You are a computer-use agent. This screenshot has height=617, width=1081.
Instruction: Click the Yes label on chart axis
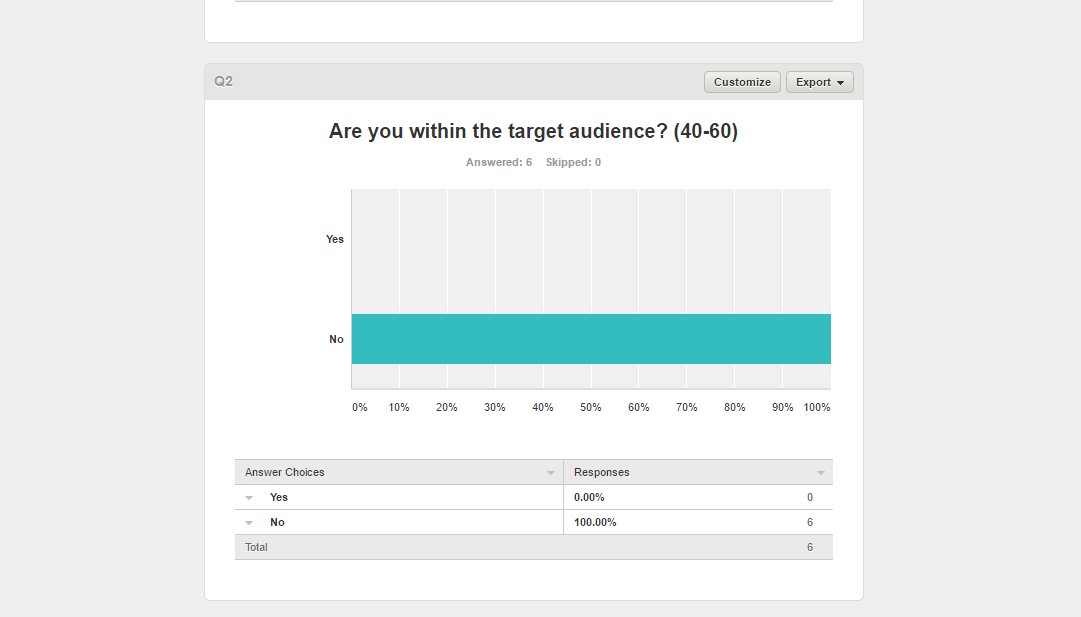pyautogui.click(x=334, y=239)
